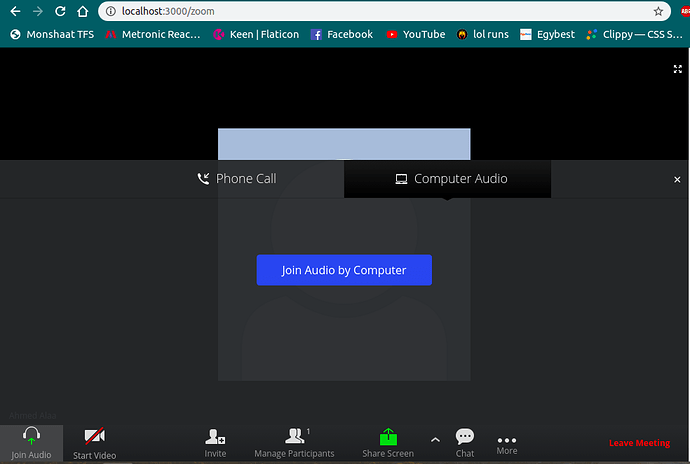This screenshot has width=690, height=464.
Task: Open the Egybest bookmark
Action: click(x=547, y=34)
